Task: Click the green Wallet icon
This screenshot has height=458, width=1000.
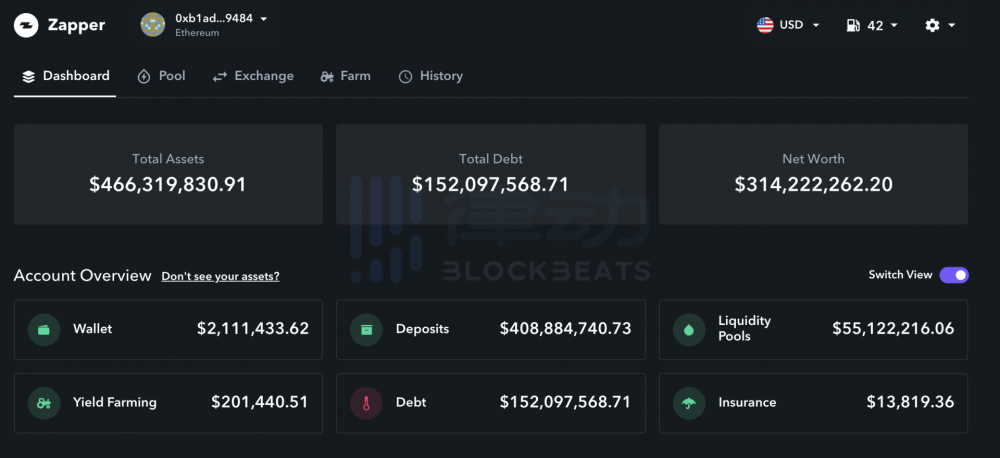Action: (x=44, y=329)
